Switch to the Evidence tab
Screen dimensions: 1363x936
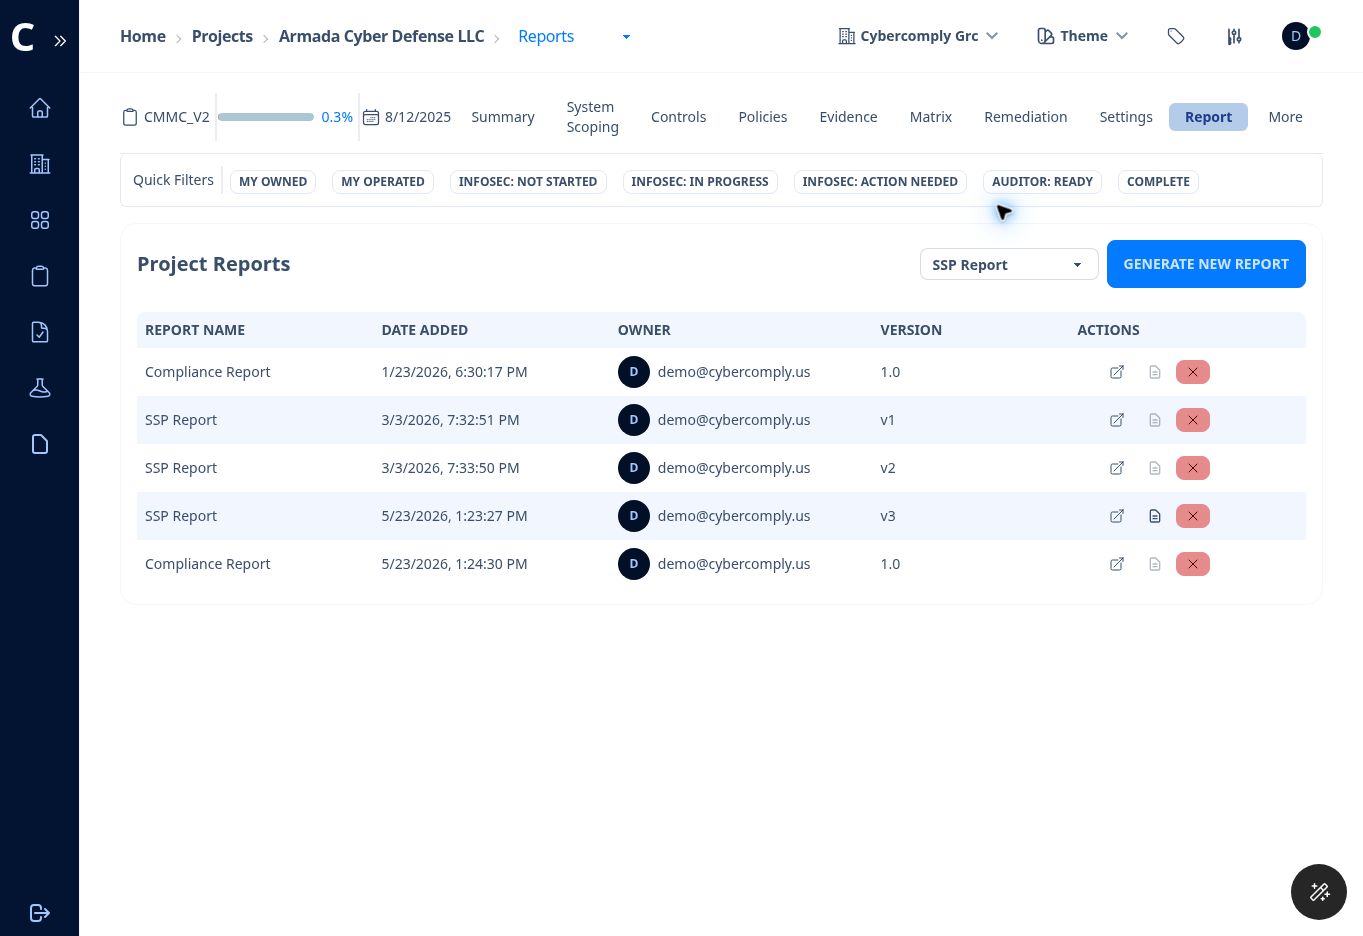848,117
